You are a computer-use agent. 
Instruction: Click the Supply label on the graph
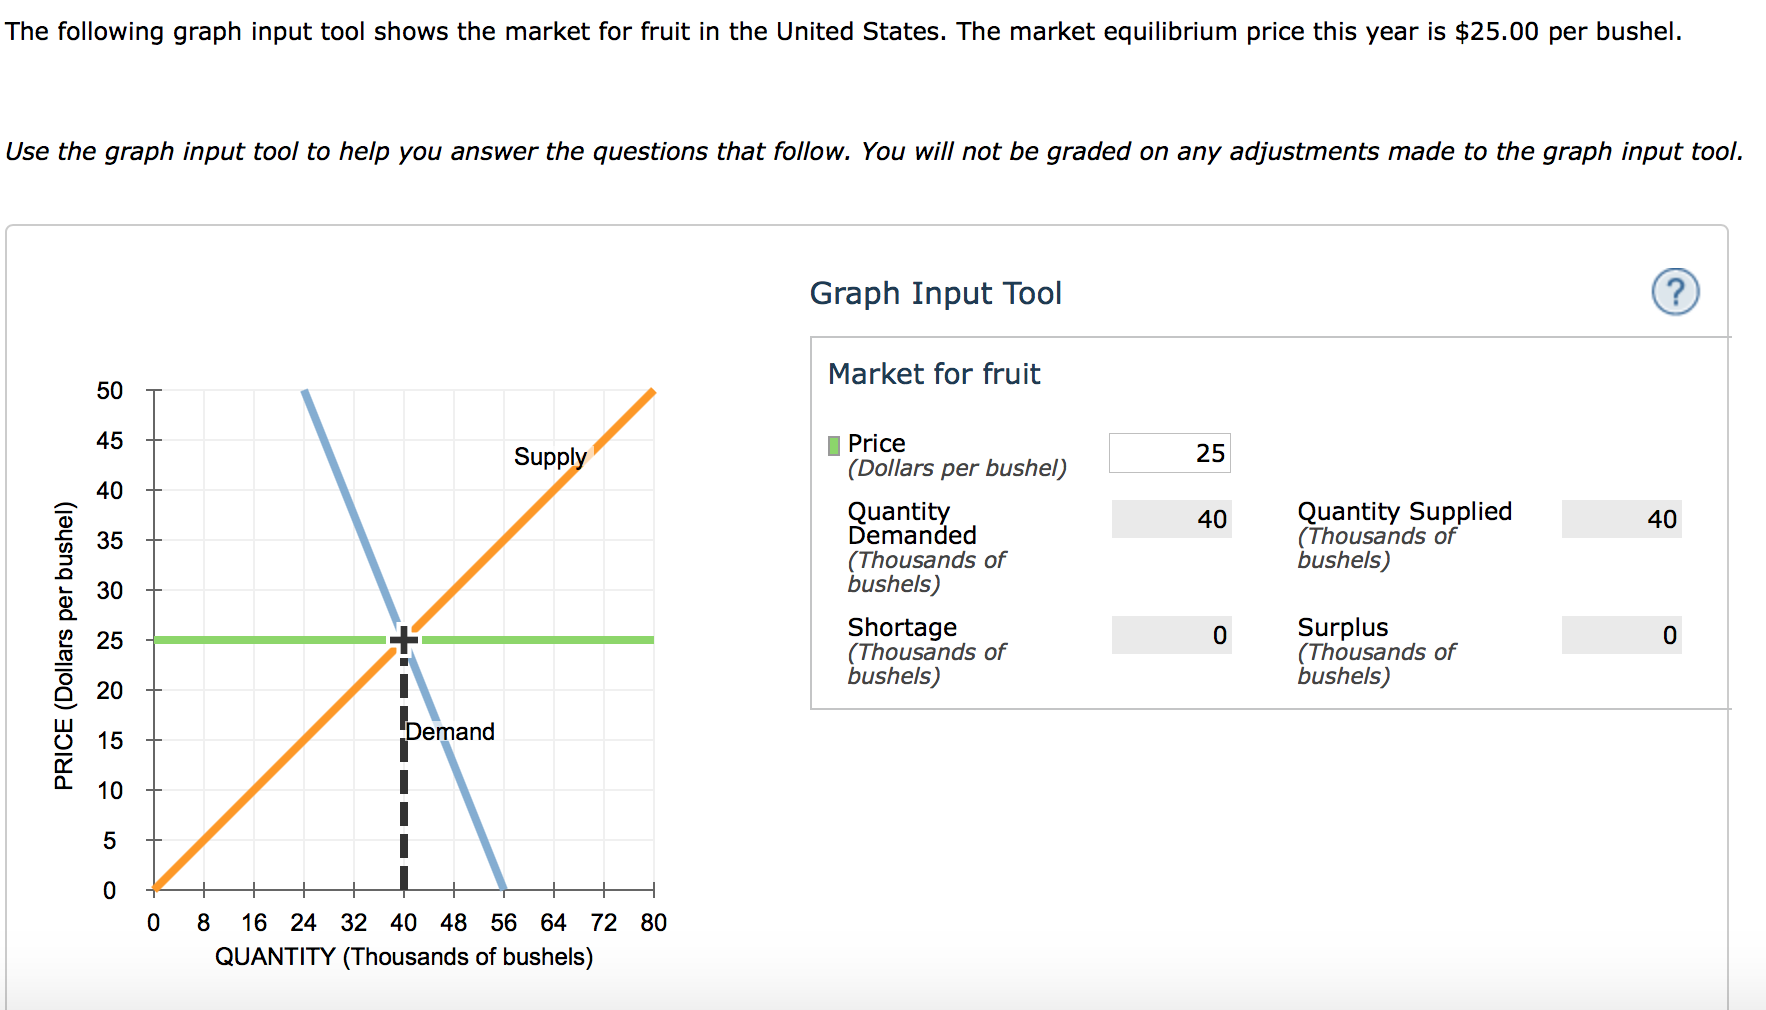click(x=549, y=457)
